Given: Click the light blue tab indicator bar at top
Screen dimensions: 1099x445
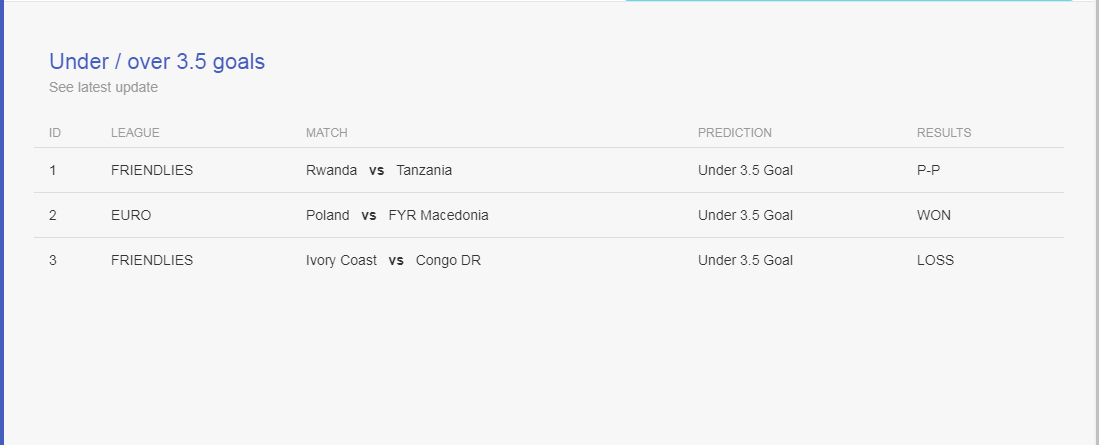Looking at the screenshot, I should point(849,1).
